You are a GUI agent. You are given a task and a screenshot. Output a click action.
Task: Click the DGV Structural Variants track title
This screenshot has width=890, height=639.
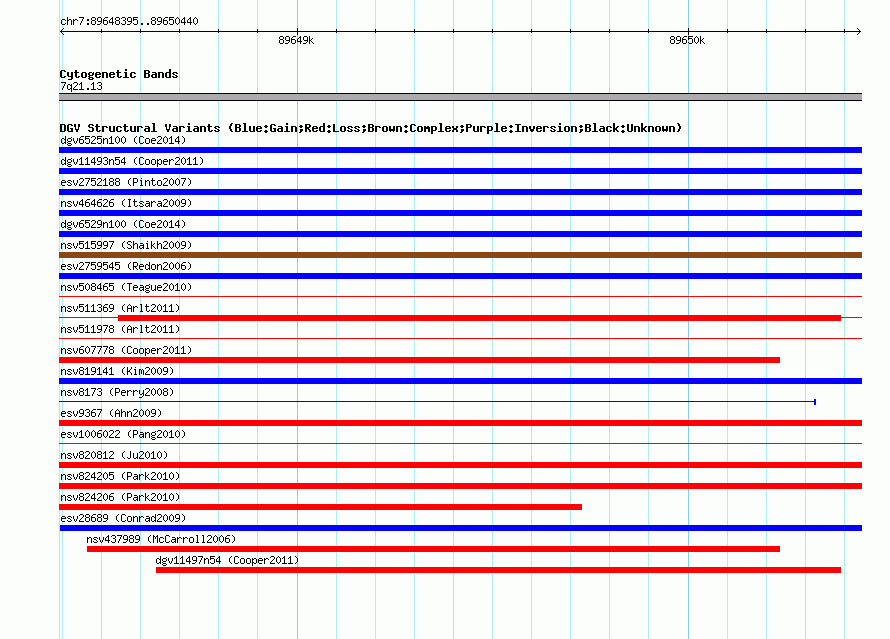pos(371,128)
